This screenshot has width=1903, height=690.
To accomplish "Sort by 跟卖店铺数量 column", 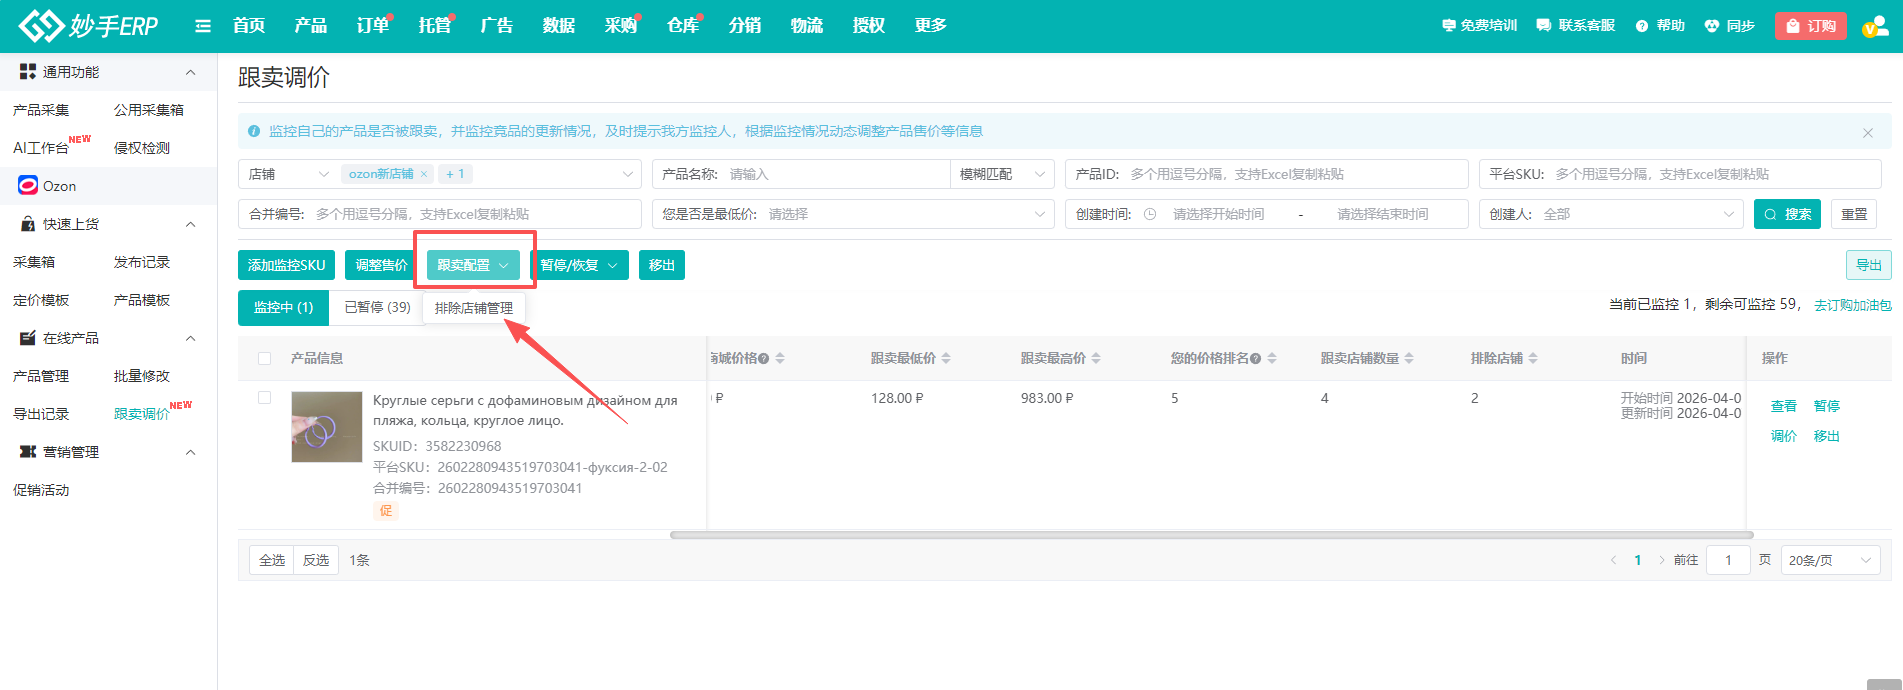I will [1409, 358].
